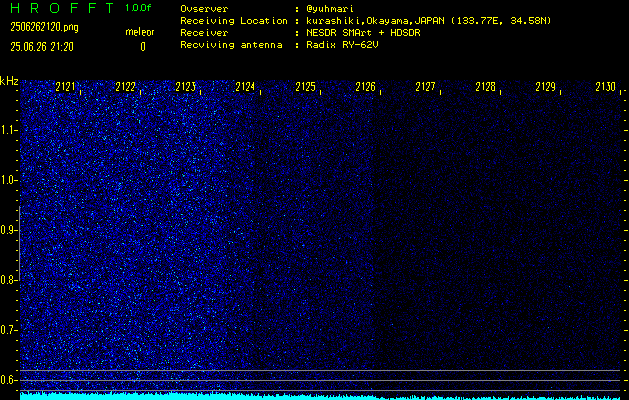Click the 0.9 kHz axis label
This screenshot has width=629, height=400.
pos(8,230)
